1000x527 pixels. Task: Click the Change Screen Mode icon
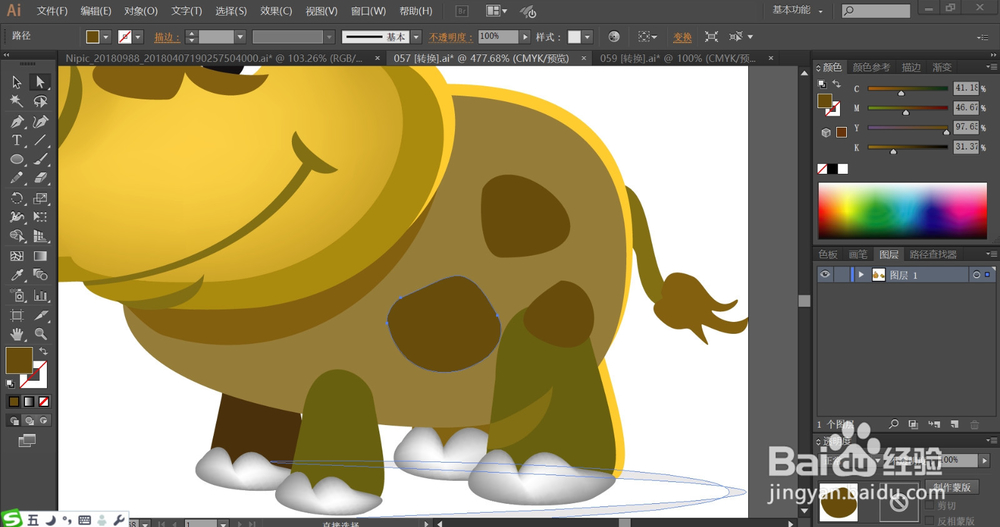pyautogui.click(x=27, y=440)
